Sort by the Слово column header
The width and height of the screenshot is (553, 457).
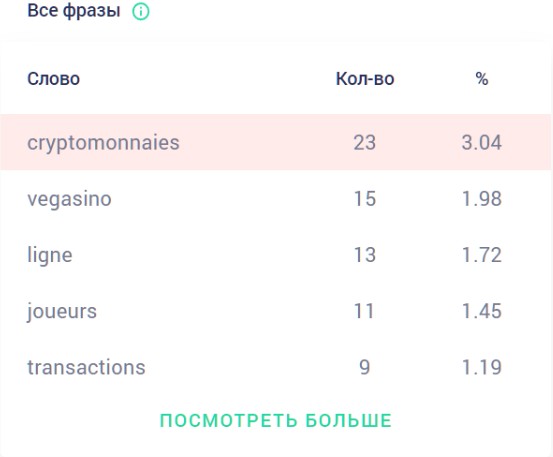point(54,79)
